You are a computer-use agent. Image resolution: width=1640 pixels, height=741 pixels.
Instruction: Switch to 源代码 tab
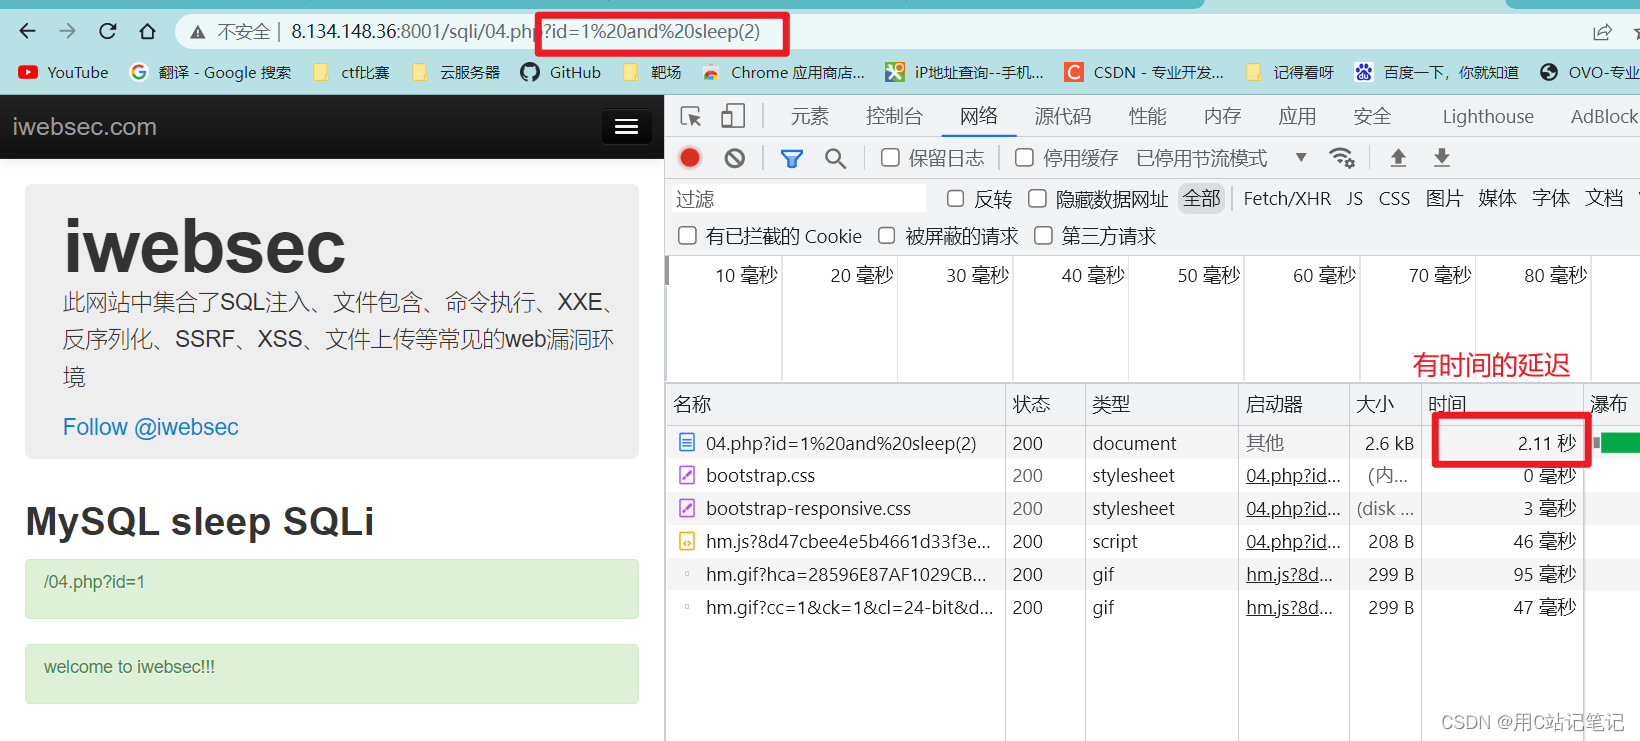pos(1063,117)
